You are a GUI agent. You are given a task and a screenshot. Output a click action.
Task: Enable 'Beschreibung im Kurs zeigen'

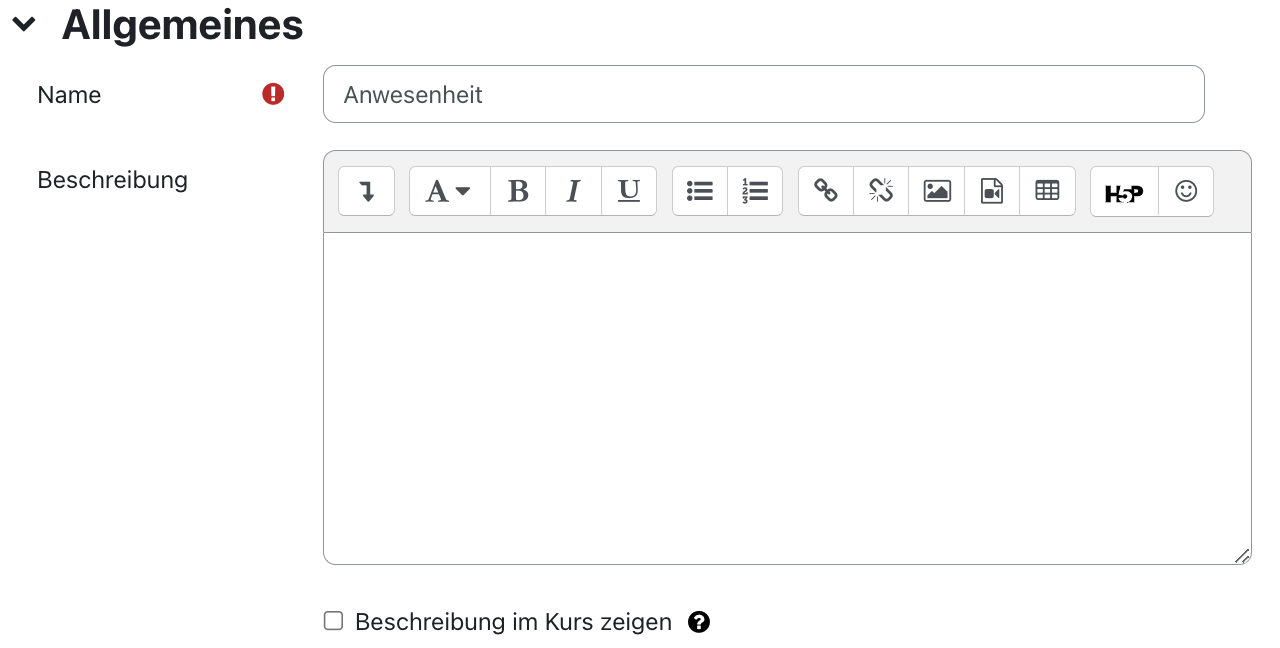tap(333, 621)
